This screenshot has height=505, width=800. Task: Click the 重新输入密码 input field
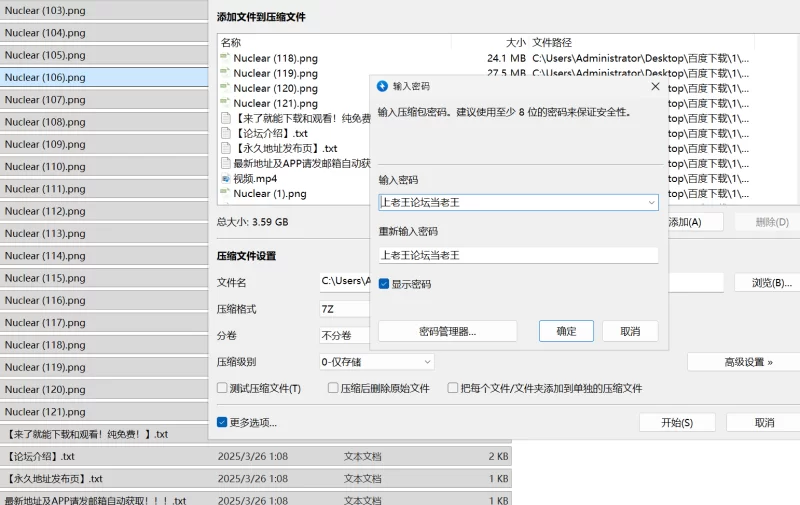point(518,255)
